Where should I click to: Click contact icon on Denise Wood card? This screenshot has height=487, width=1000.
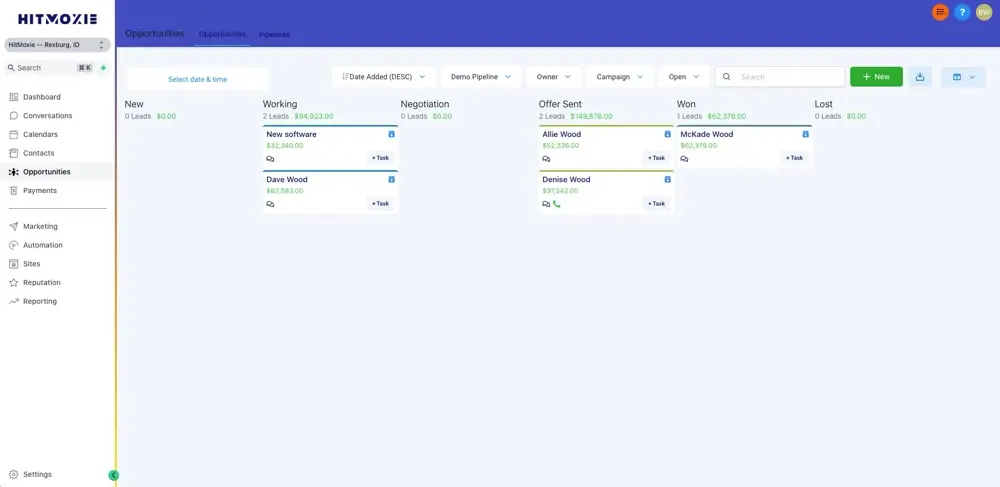tap(668, 180)
